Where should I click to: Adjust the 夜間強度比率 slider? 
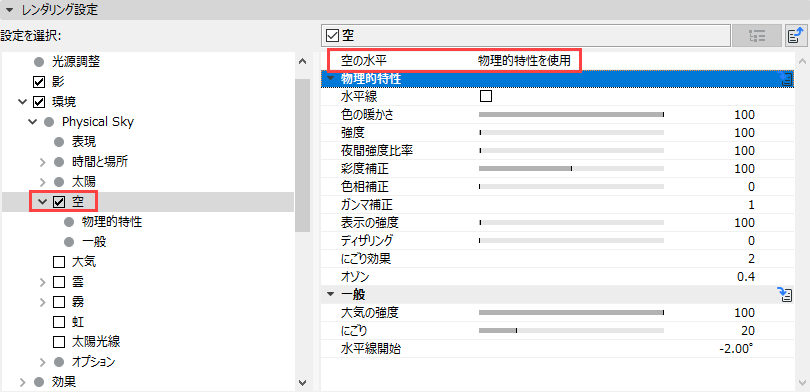pyautogui.click(x=571, y=151)
